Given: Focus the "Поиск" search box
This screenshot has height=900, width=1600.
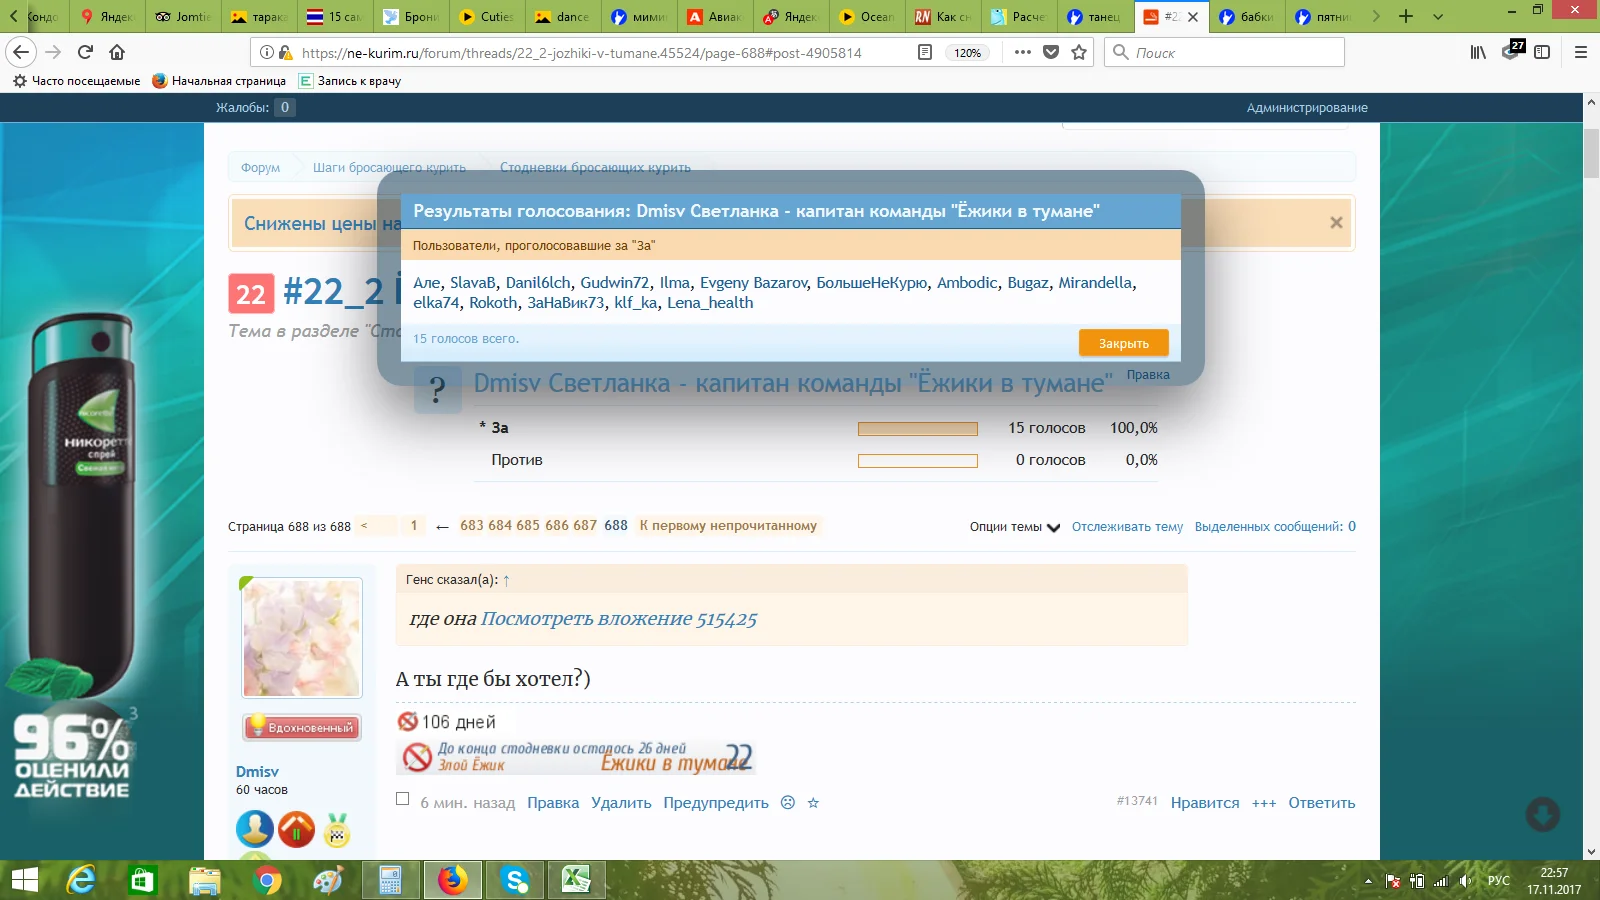Looking at the screenshot, I should 1224,52.
